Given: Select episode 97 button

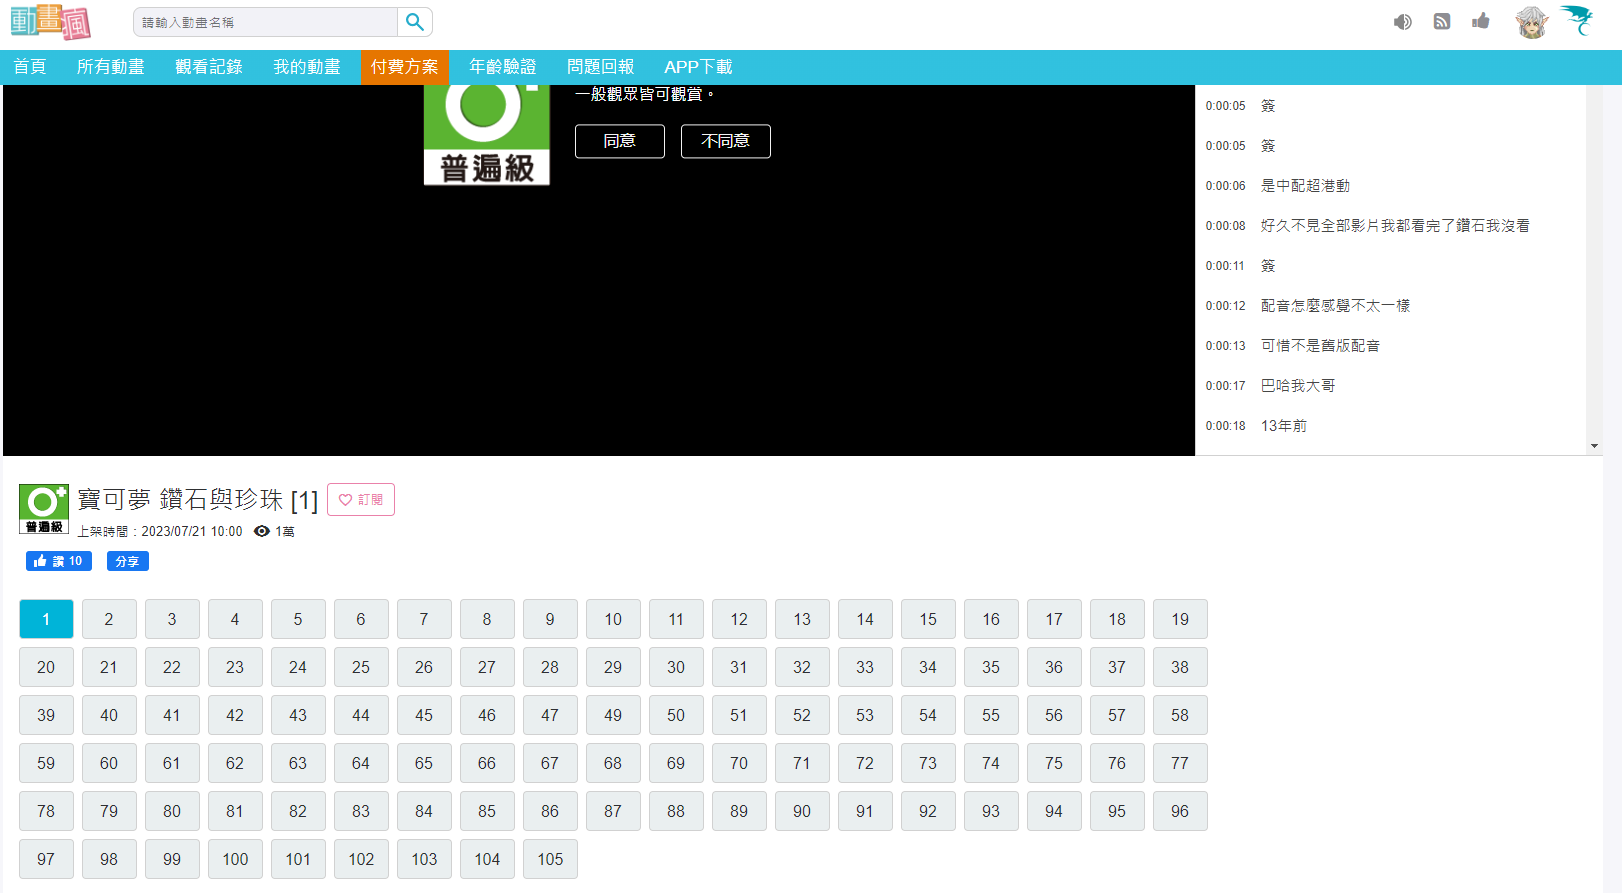Looking at the screenshot, I should click(46, 859).
